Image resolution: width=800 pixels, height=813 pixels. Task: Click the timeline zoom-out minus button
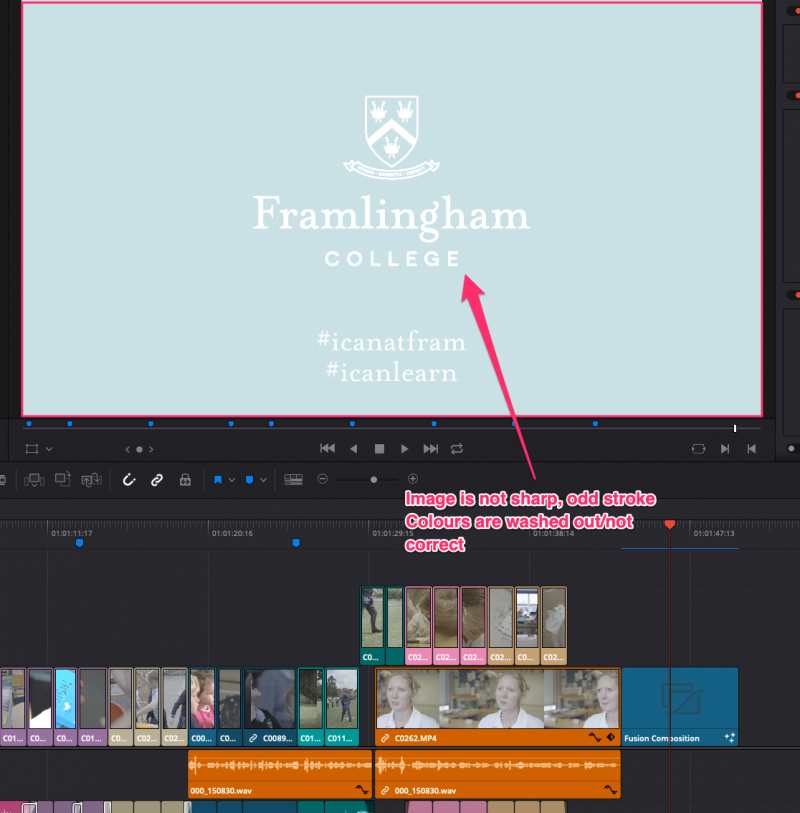(323, 479)
